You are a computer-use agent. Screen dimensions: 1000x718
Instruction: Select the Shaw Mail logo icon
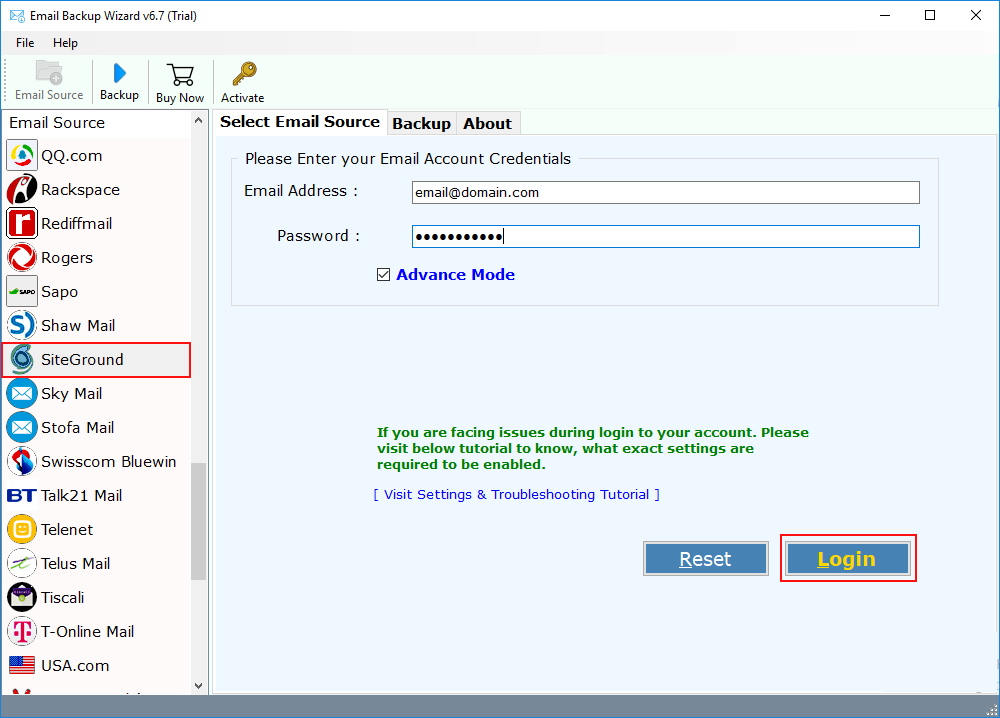point(22,325)
